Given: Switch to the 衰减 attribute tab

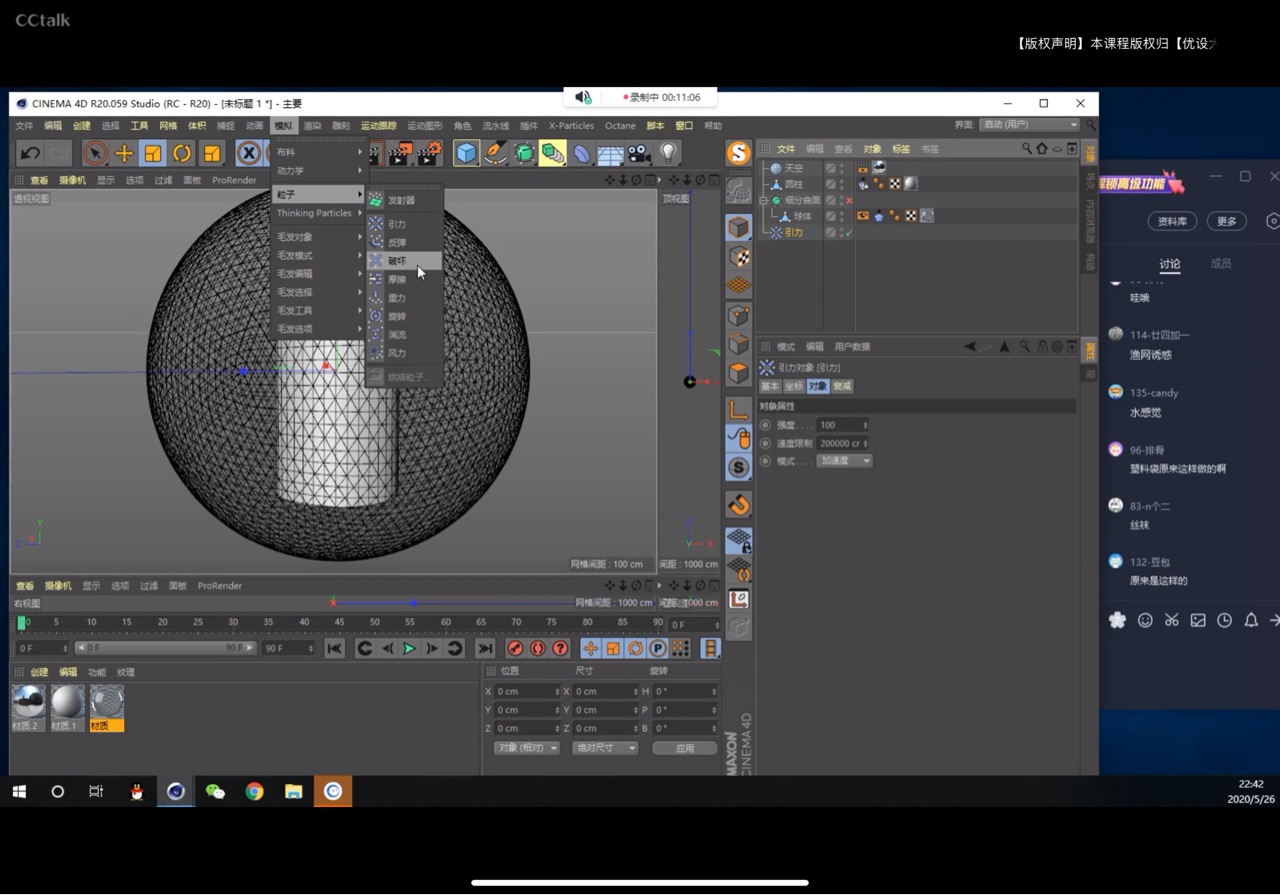Looking at the screenshot, I should click(843, 386).
